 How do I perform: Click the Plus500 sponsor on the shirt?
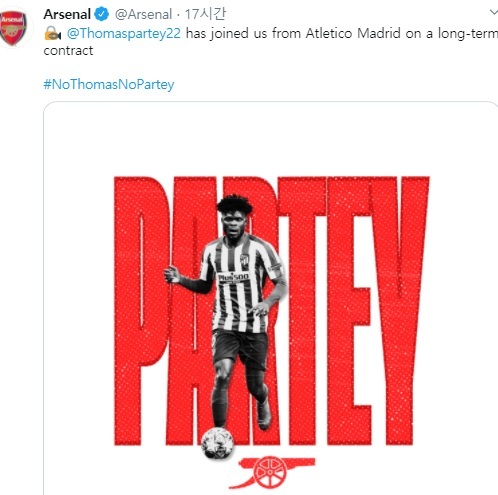point(233,277)
